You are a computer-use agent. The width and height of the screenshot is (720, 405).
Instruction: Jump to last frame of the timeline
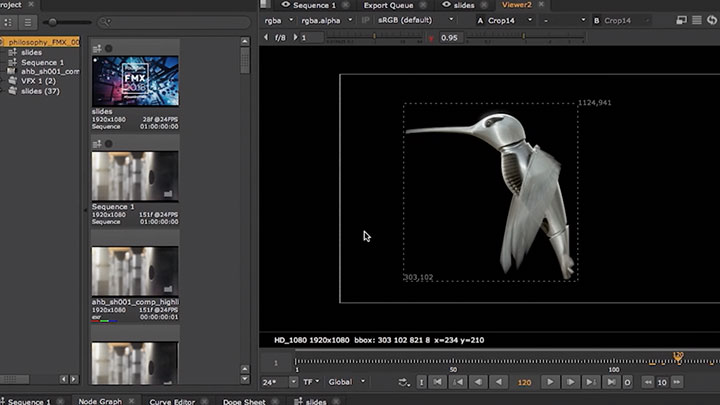[x=612, y=382]
